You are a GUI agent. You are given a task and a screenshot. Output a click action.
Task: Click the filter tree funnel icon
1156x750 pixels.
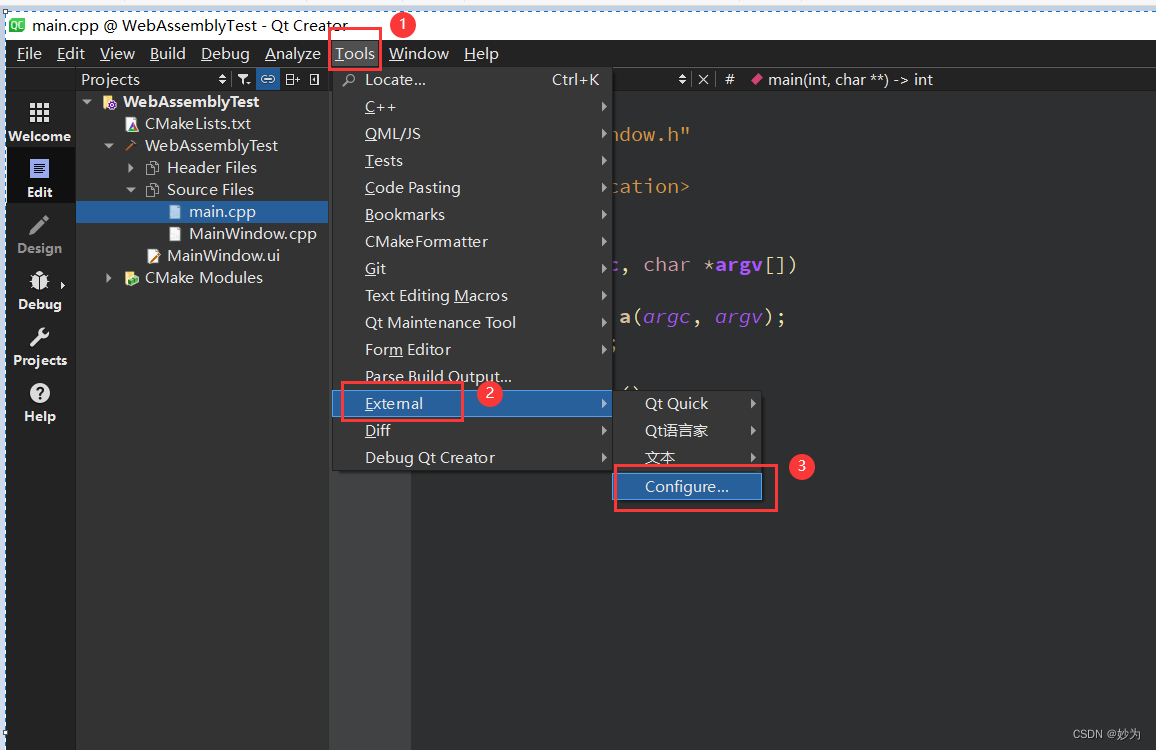pos(243,79)
